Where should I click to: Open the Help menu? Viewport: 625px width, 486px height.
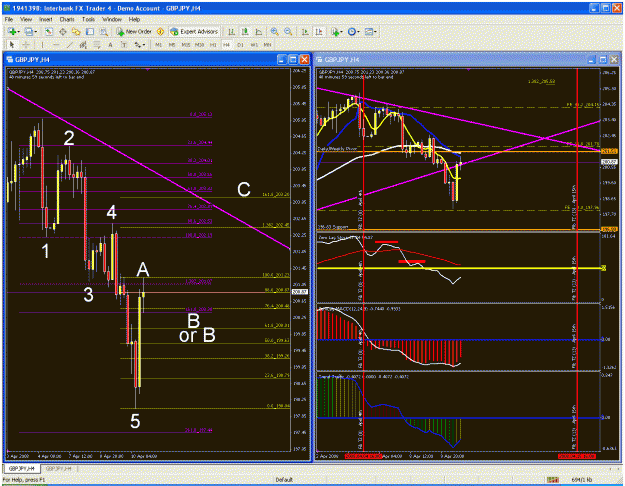(x=134, y=19)
